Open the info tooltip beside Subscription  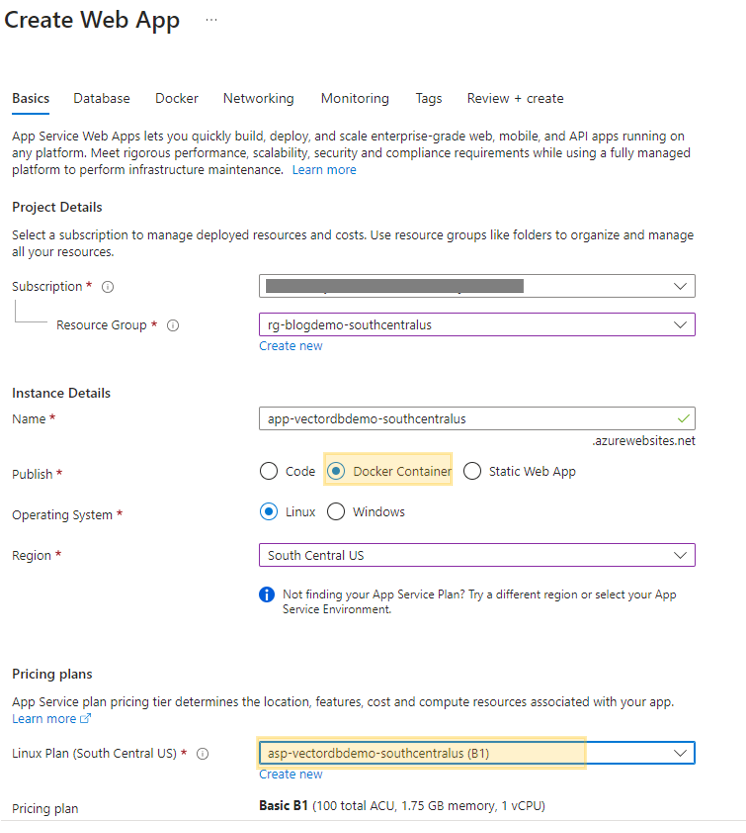[x=107, y=286]
